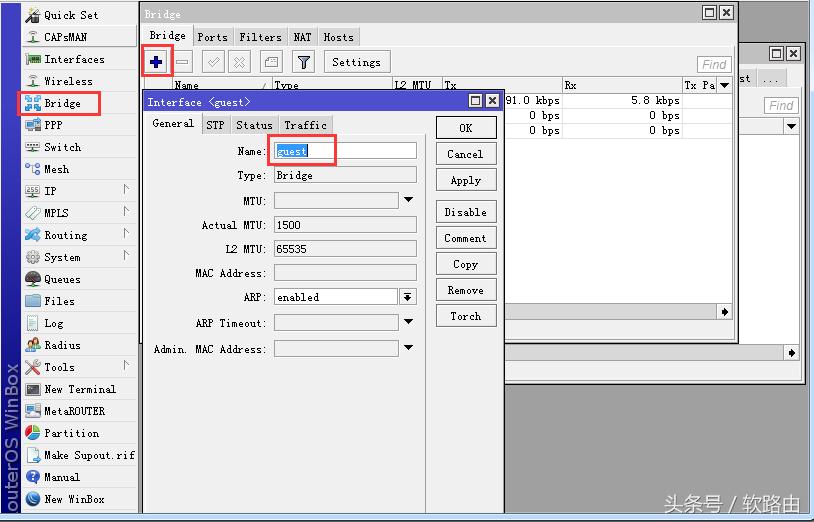
Task: Click the blue plus add bridge icon
Action: click(156, 62)
